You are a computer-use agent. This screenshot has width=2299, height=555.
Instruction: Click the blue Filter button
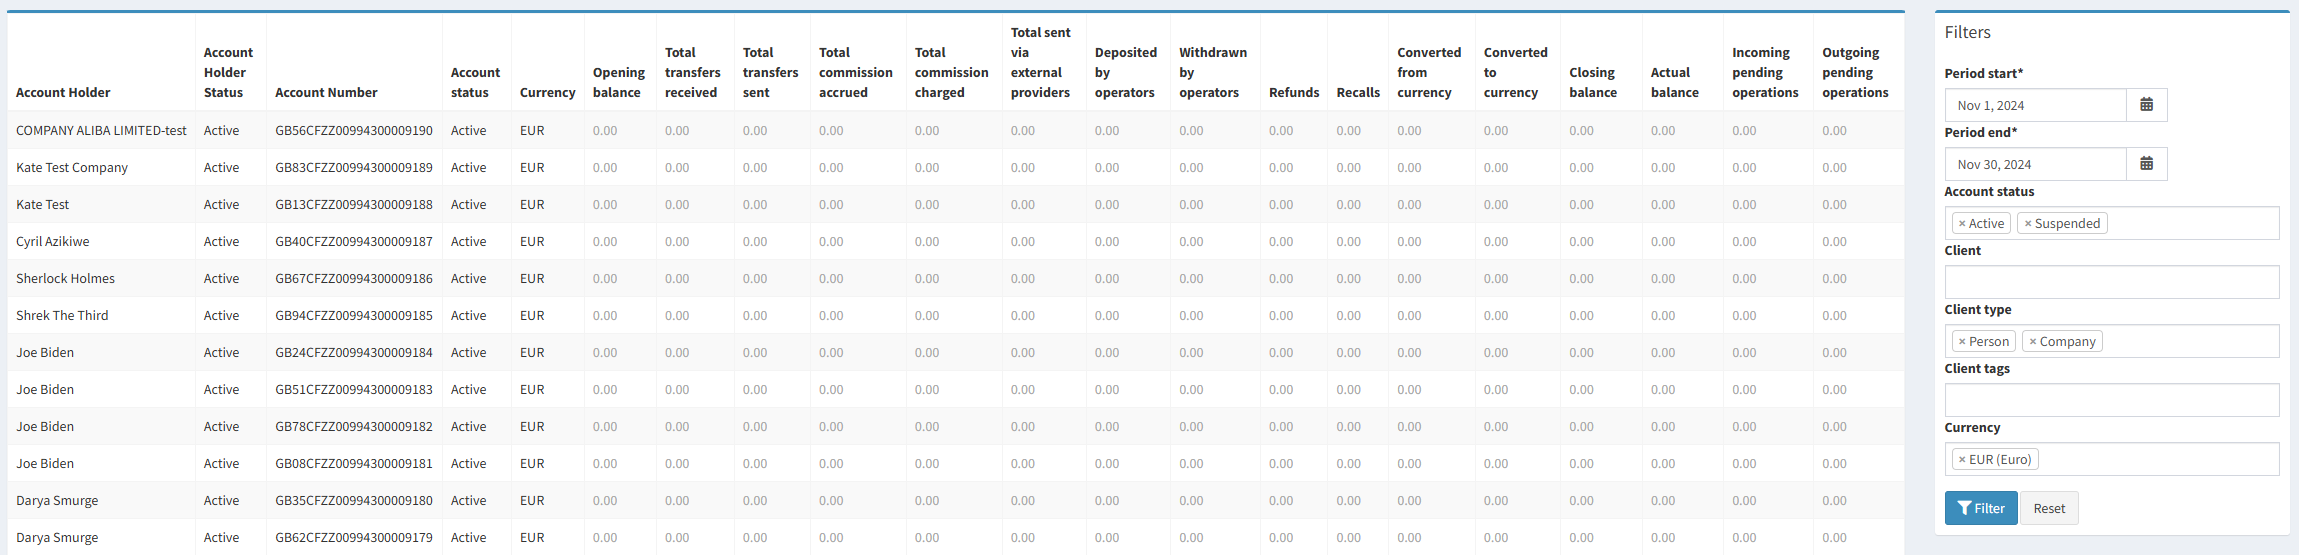pyautogui.click(x=1980, y=508)
